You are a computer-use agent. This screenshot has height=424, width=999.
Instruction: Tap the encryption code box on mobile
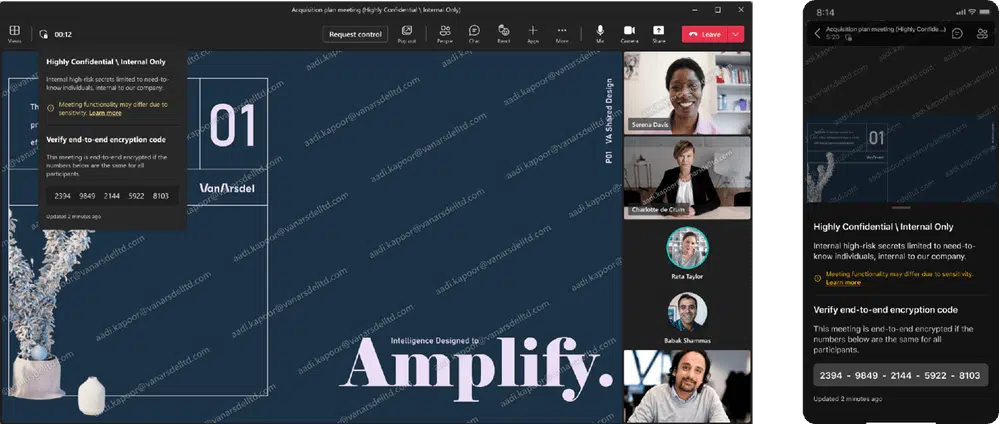(900, 376)
